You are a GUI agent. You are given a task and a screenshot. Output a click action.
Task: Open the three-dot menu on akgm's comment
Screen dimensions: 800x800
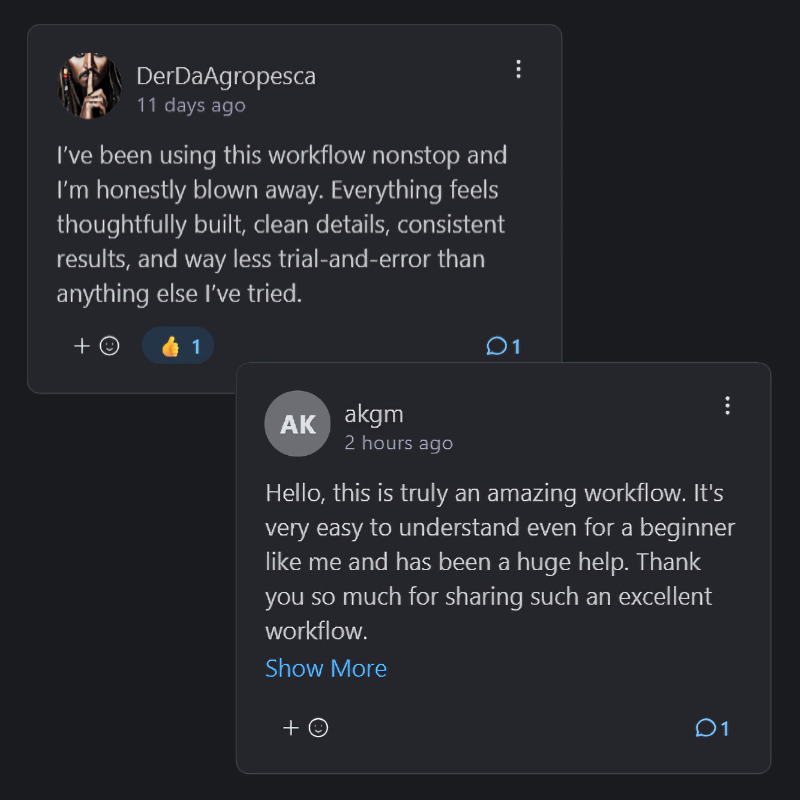(727, 405)
